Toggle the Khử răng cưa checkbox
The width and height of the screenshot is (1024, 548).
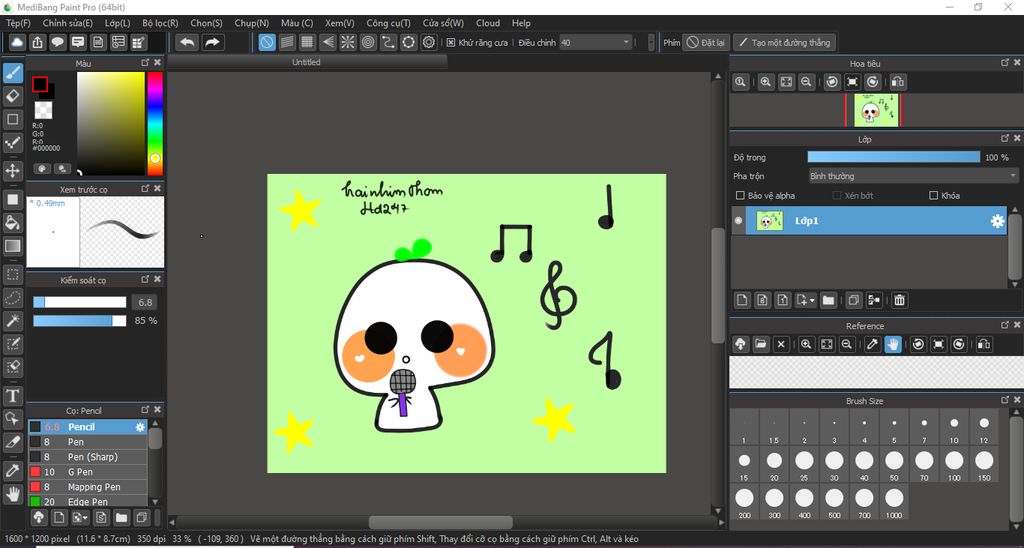tap(451, 43)
